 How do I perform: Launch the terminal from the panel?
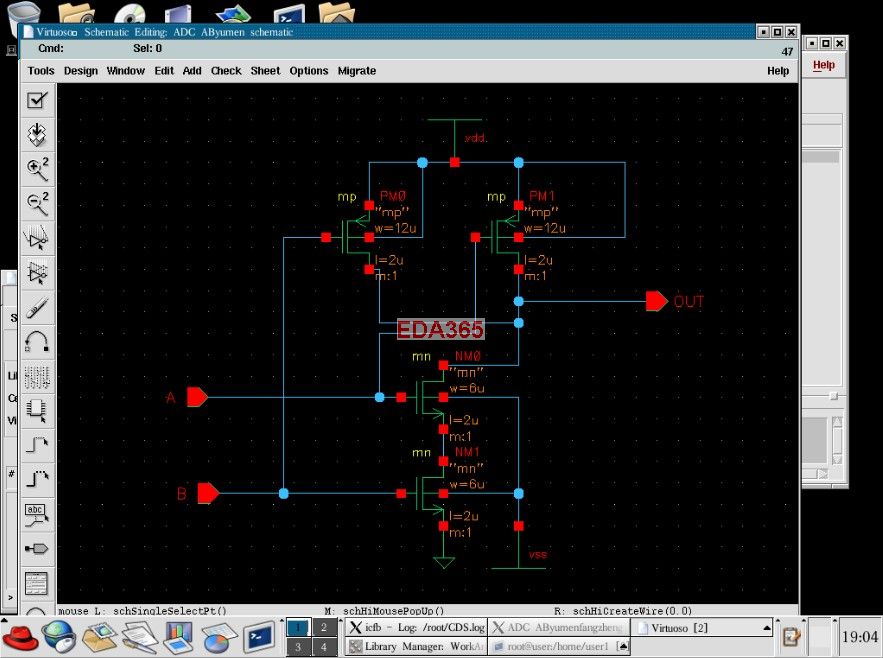[259, 636]
